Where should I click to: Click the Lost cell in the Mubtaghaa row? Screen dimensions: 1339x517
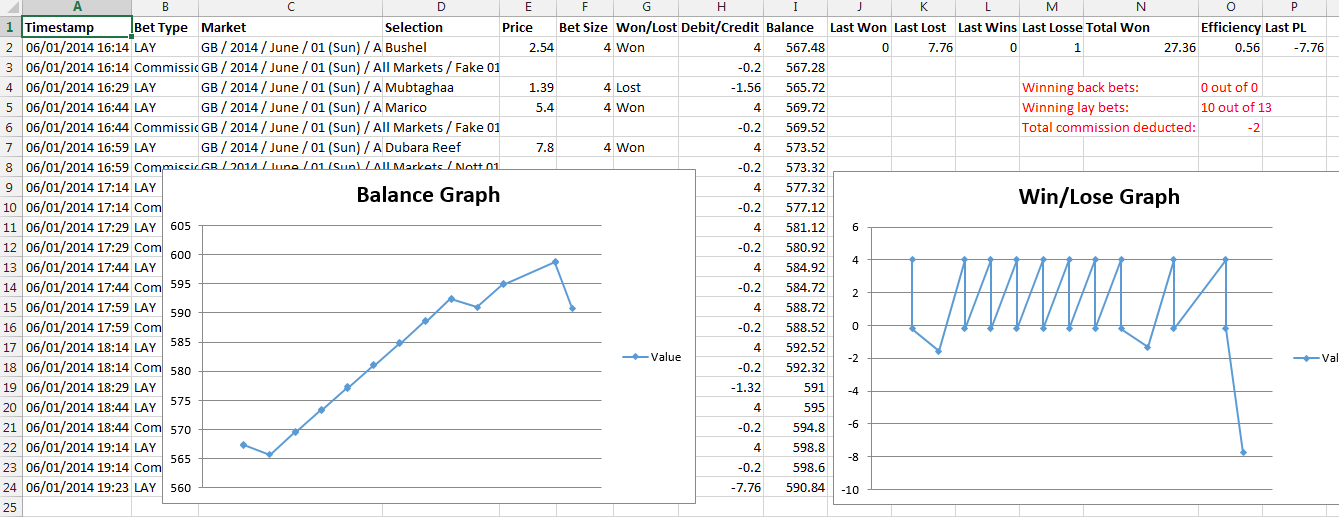(x=646, y=87)
